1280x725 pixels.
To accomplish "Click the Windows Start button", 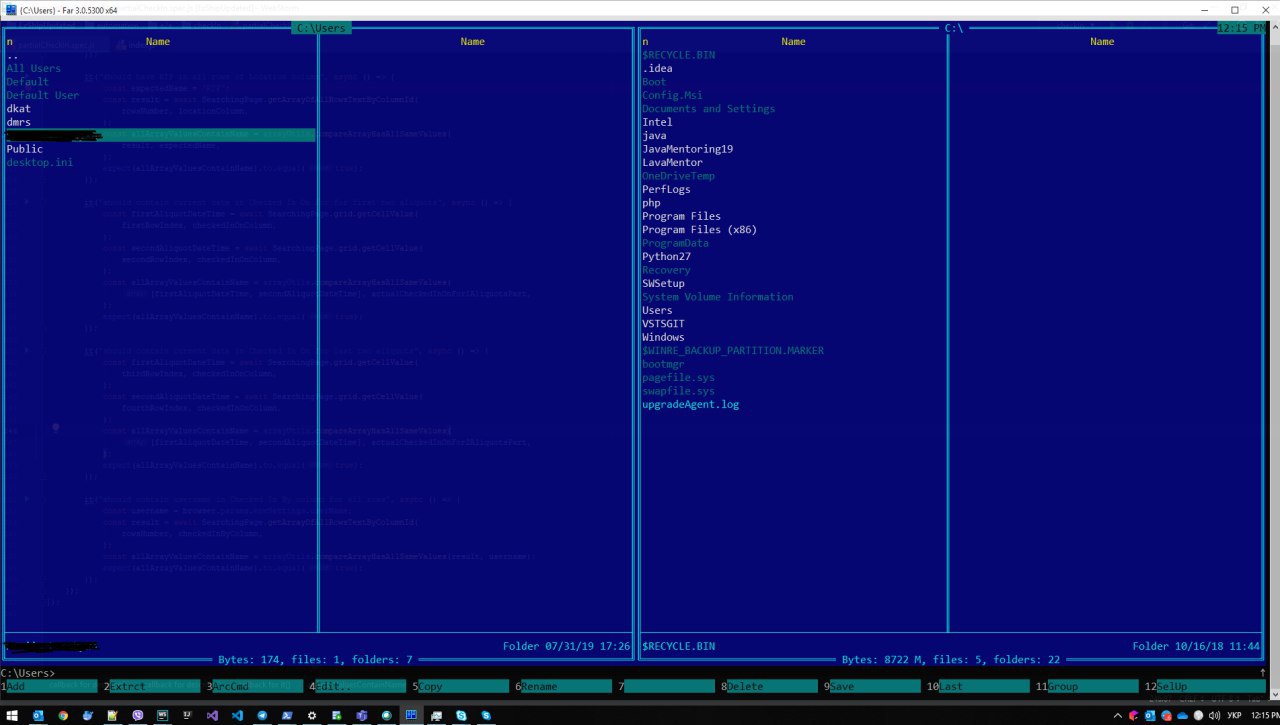I will coord(12,716).
